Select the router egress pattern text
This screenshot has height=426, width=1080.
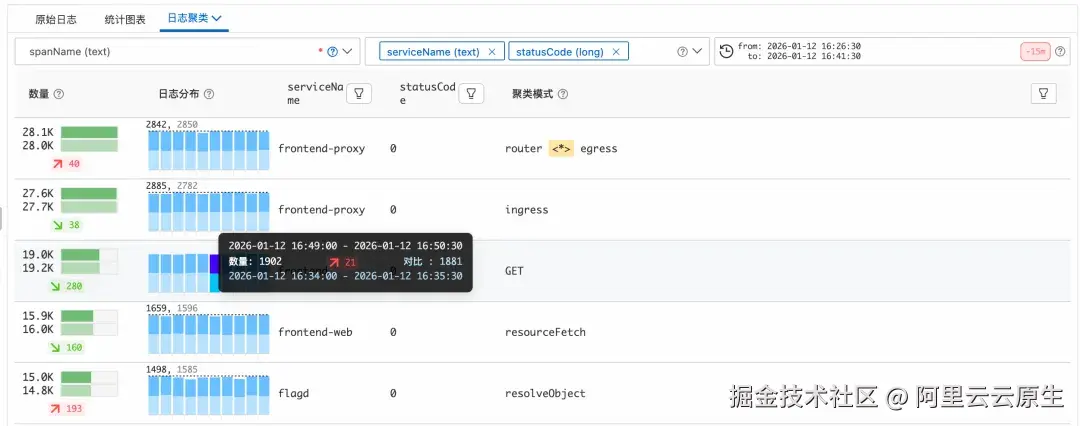coord(561,148)
